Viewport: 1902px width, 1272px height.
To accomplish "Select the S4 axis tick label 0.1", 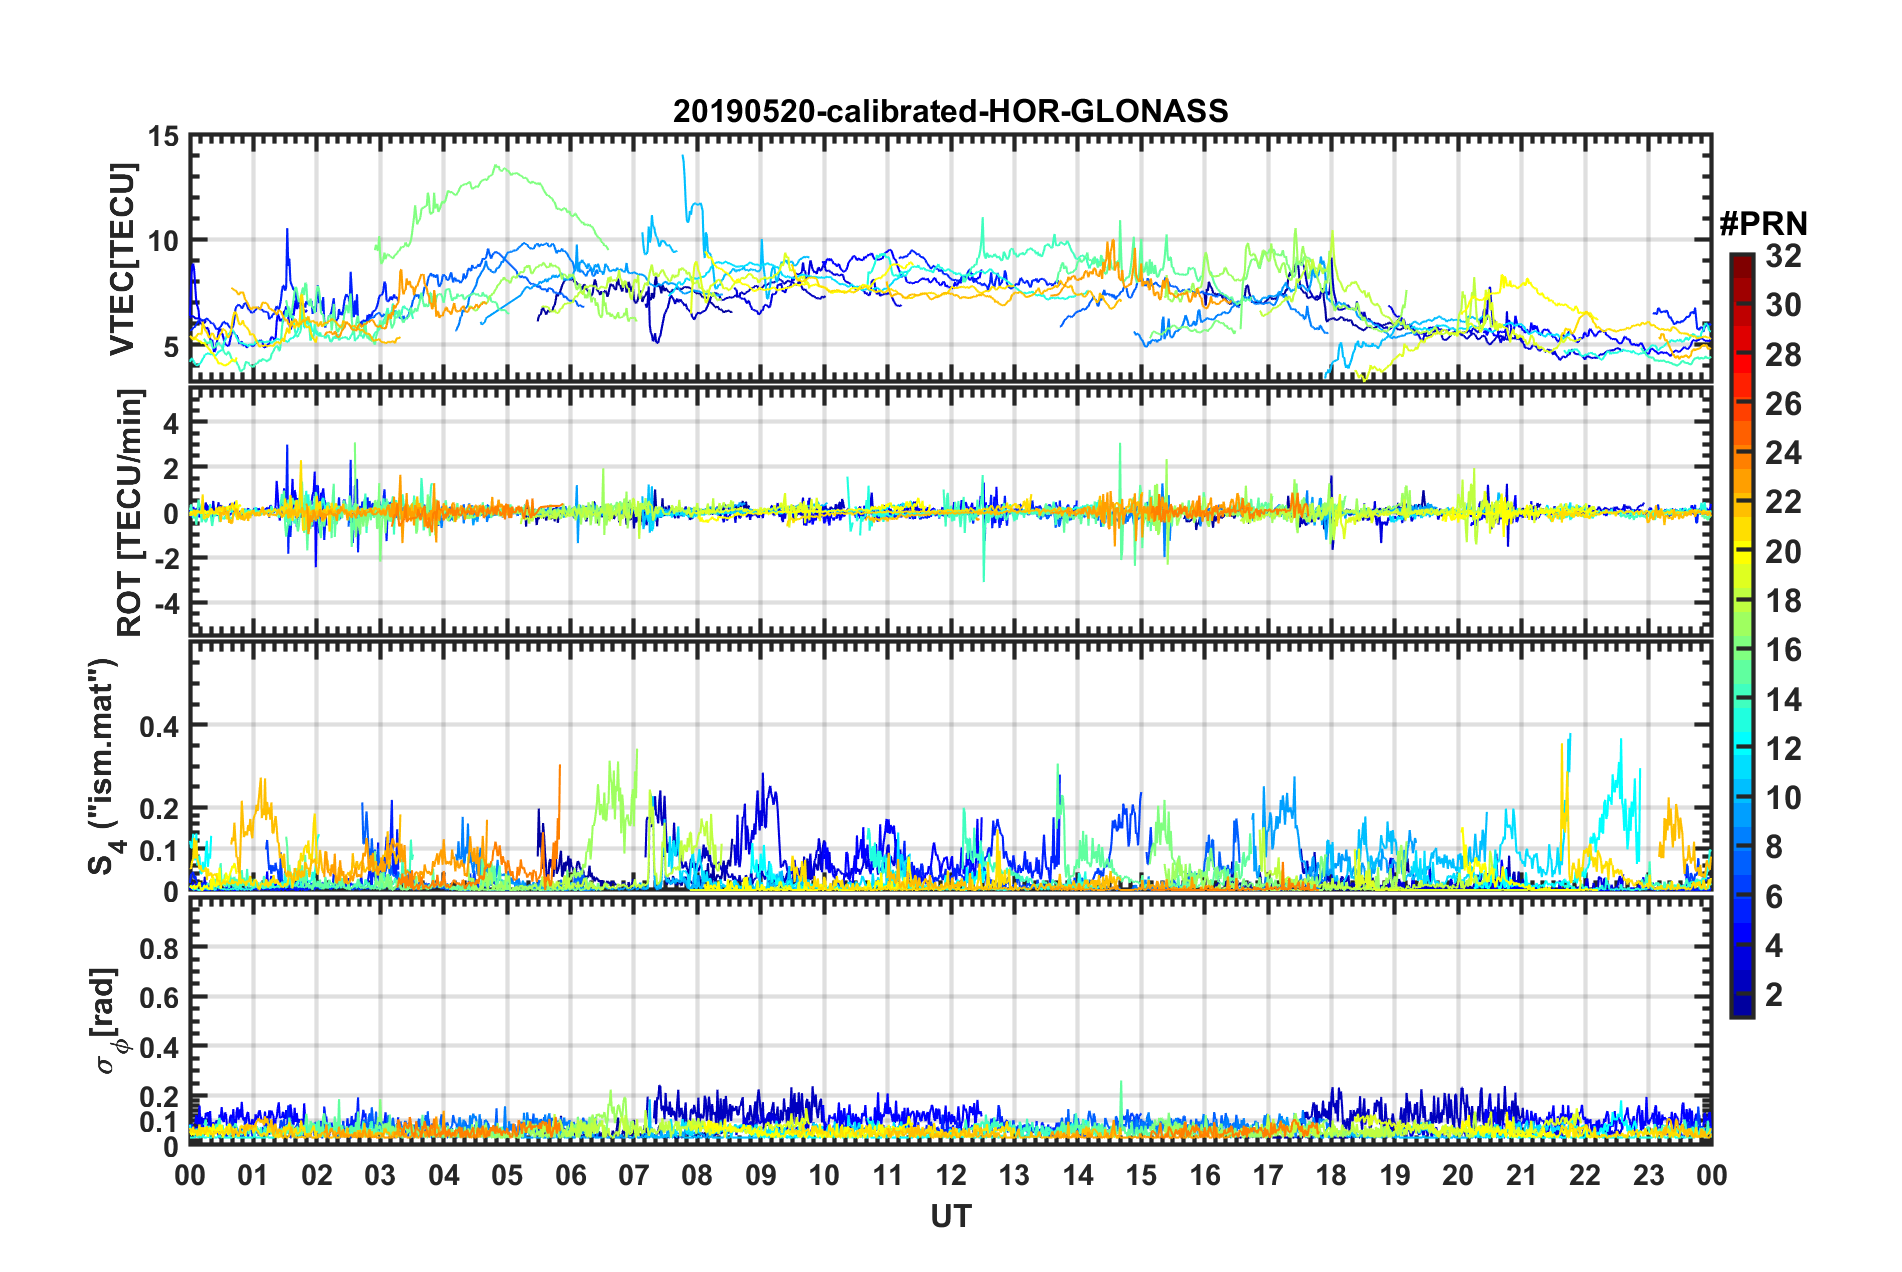I will [x=160, y=852].
